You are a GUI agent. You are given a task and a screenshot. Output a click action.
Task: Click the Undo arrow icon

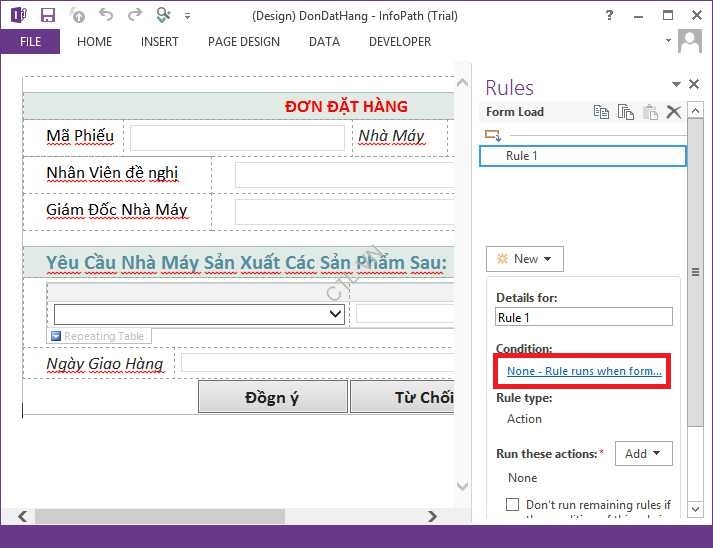(x=106, y=15)
